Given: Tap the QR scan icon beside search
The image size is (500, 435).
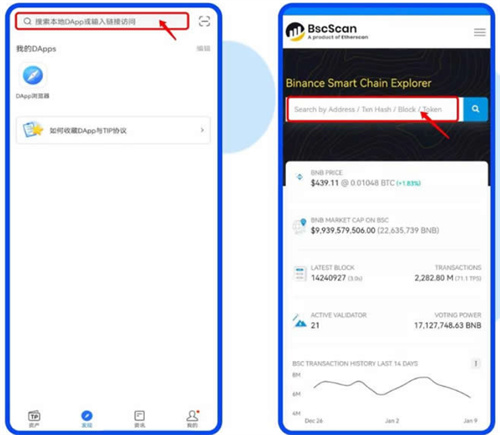Looking at the screenshot, I should pyautogui.click(x=204, y=21).
